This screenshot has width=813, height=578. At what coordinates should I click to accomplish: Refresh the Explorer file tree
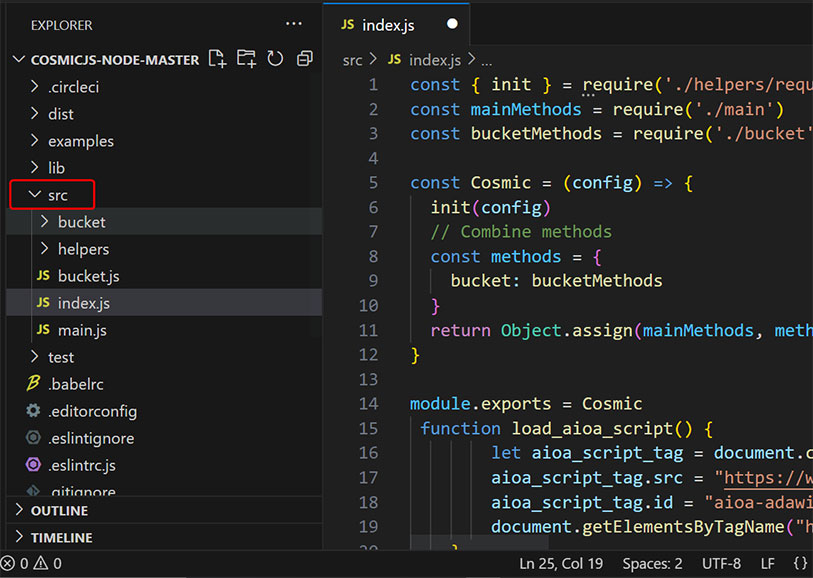click(x=275, y=59)
